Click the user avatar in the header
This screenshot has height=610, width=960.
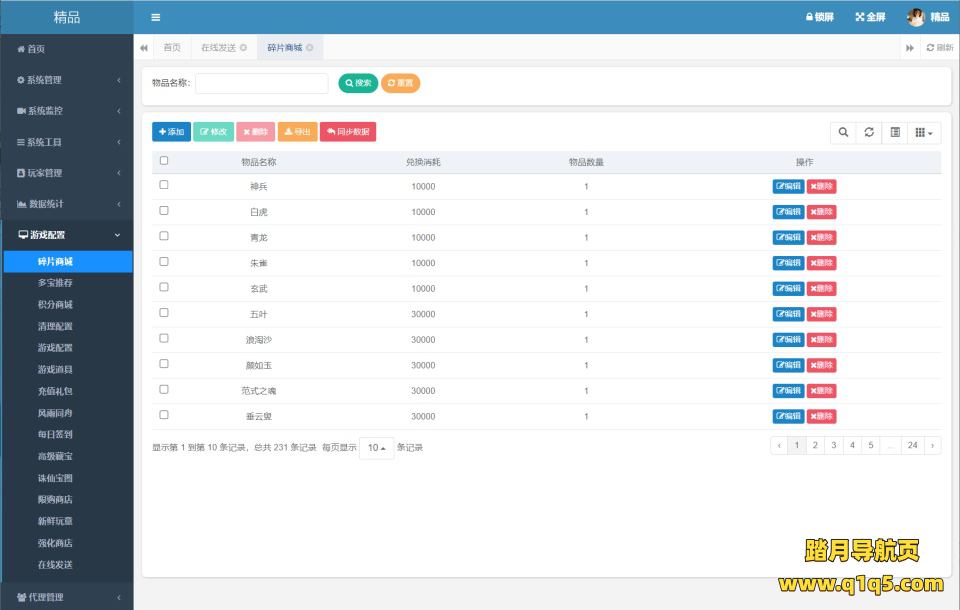[915, 17]
